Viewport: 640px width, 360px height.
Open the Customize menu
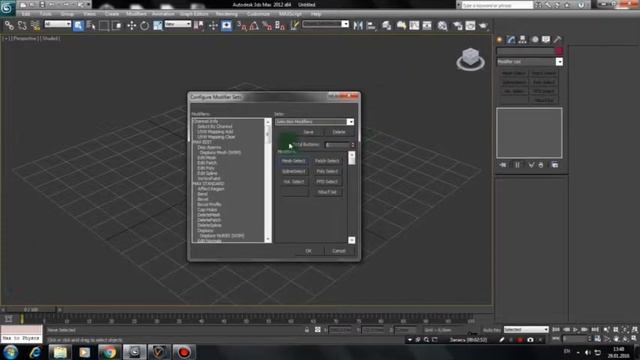click(258, 14)
